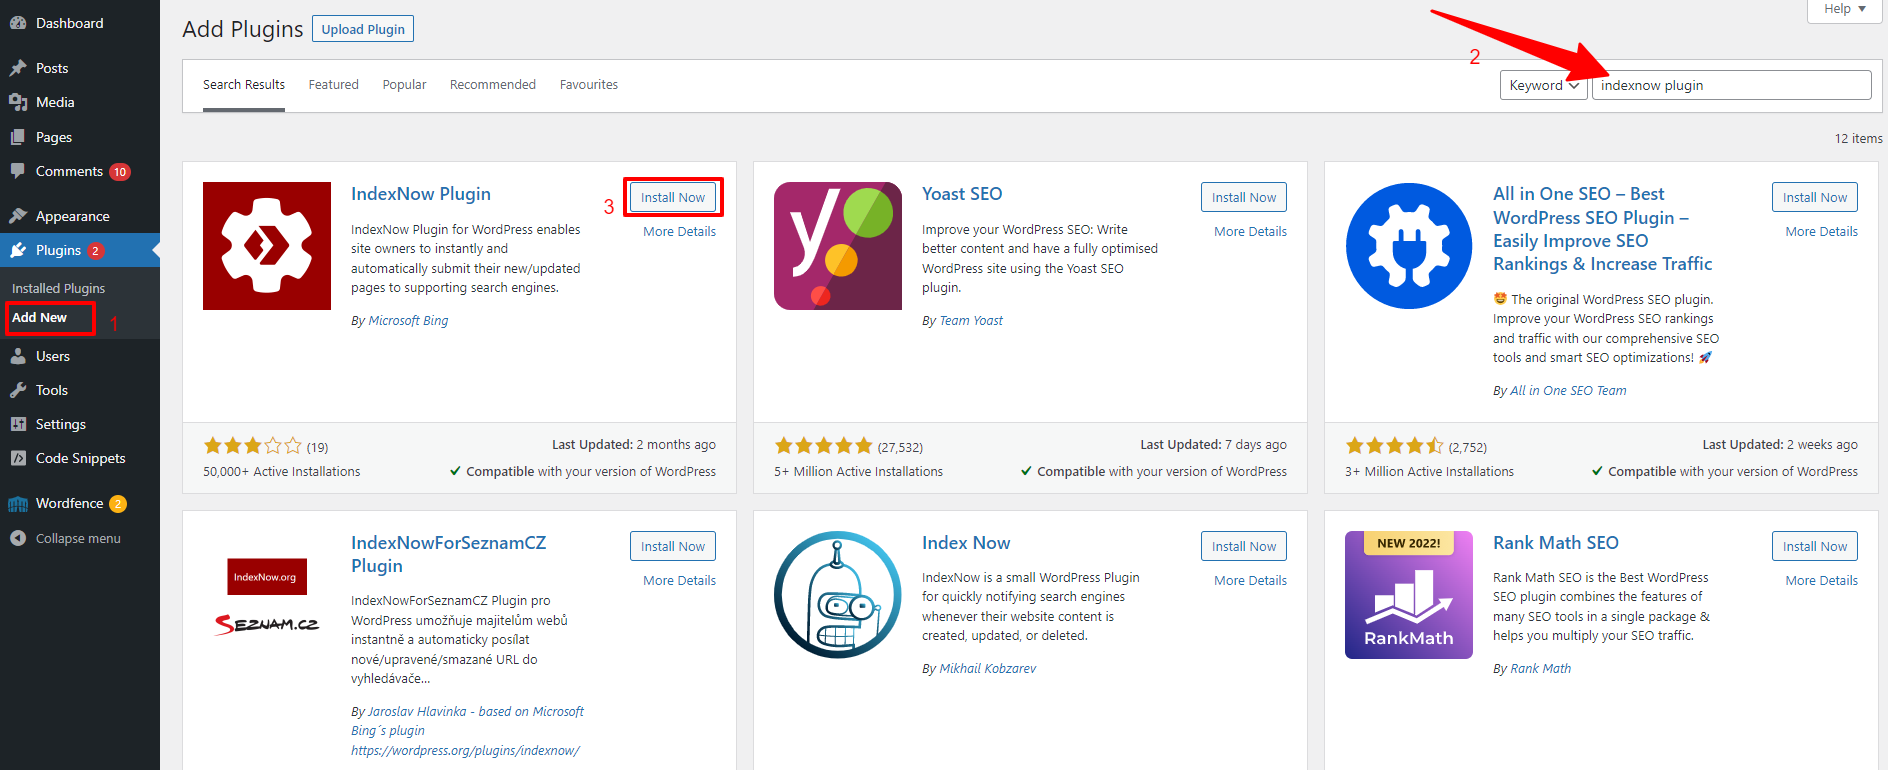
Task: View More Details for IndexNowForSeznamCZ Plugin
Action: (x=679, y=580)
